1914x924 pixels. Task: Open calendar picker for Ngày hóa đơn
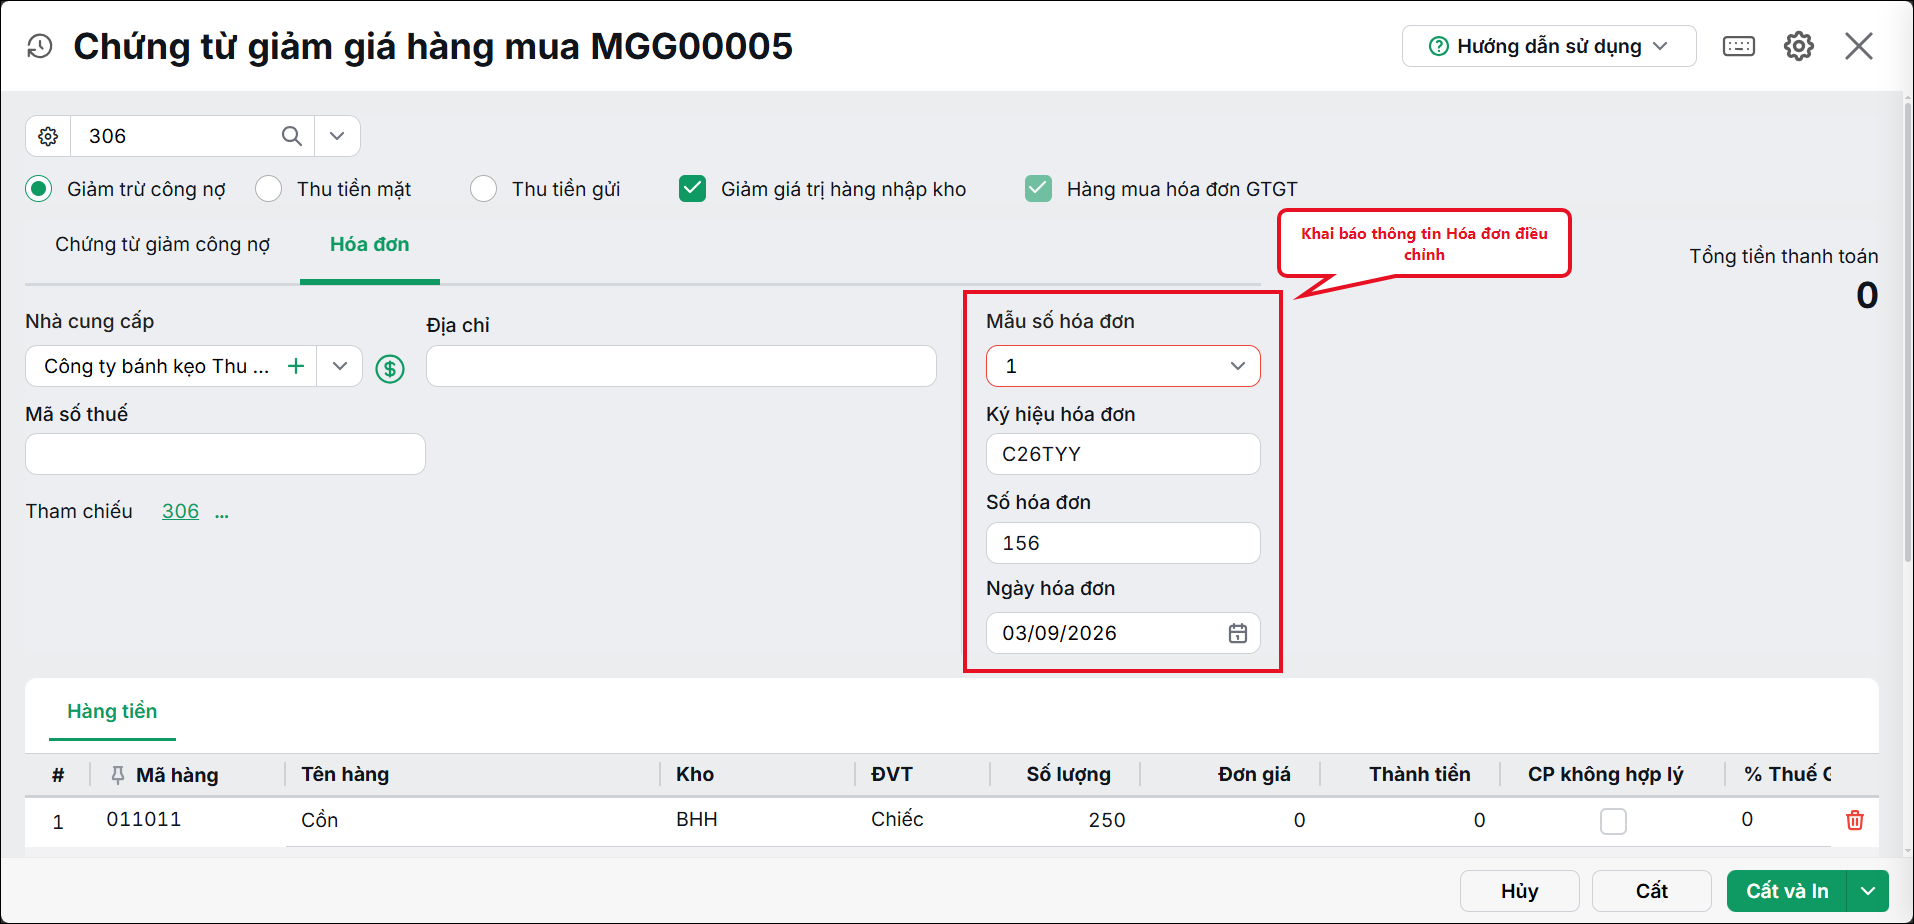(1237, 633)
